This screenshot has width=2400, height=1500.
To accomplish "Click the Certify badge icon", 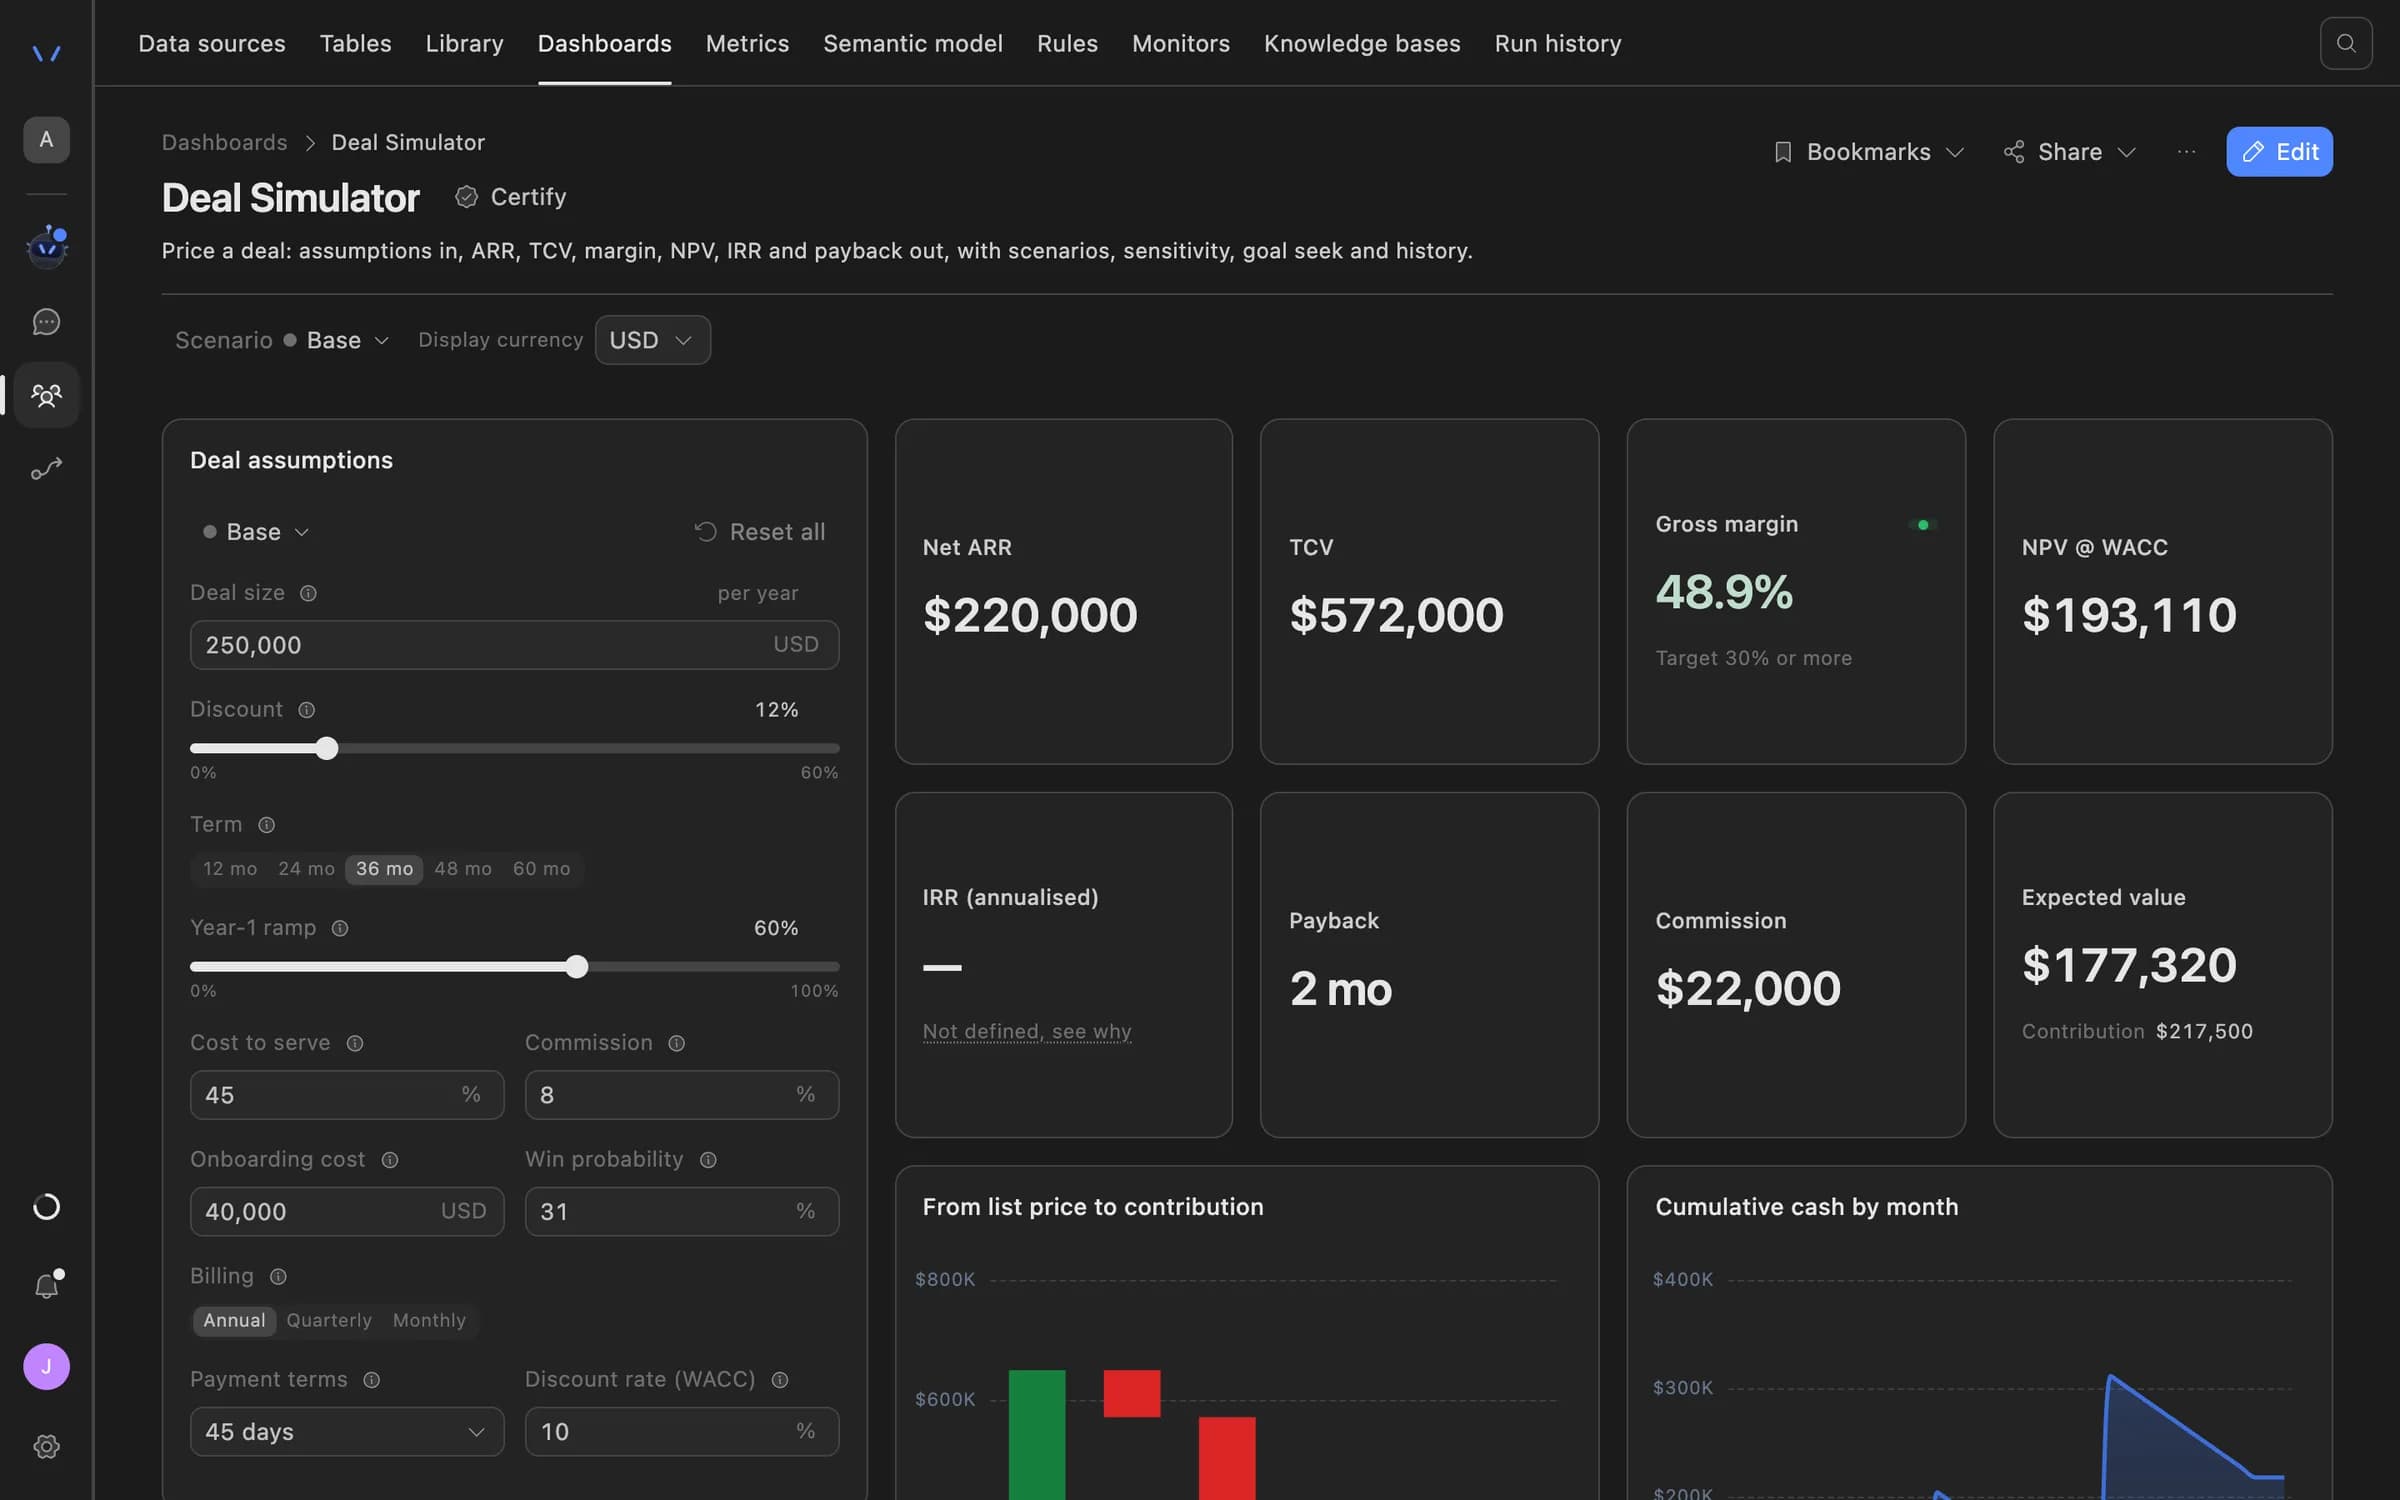I will coord(466,197).
